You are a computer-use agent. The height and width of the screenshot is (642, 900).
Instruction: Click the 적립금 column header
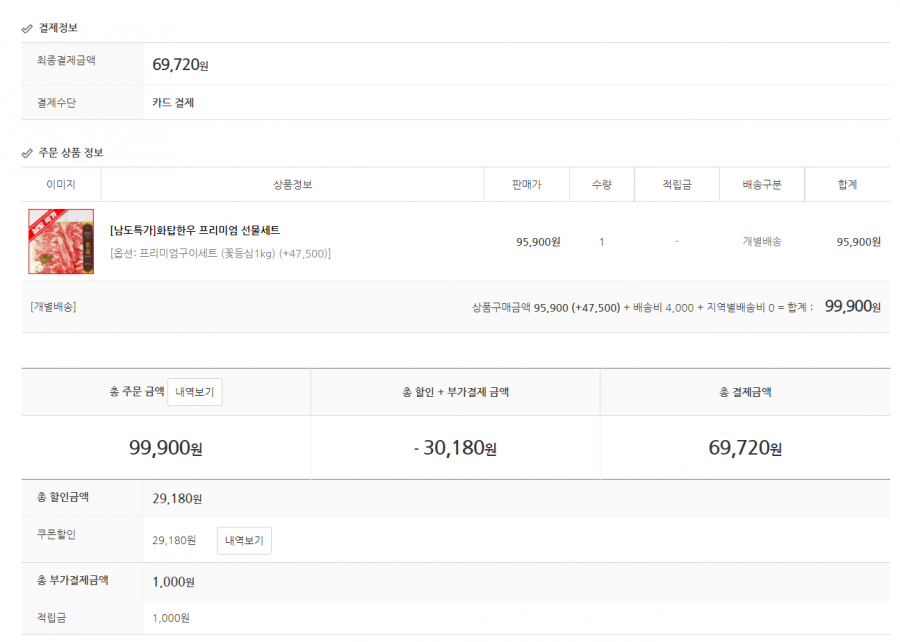click(x=677, y=184)
